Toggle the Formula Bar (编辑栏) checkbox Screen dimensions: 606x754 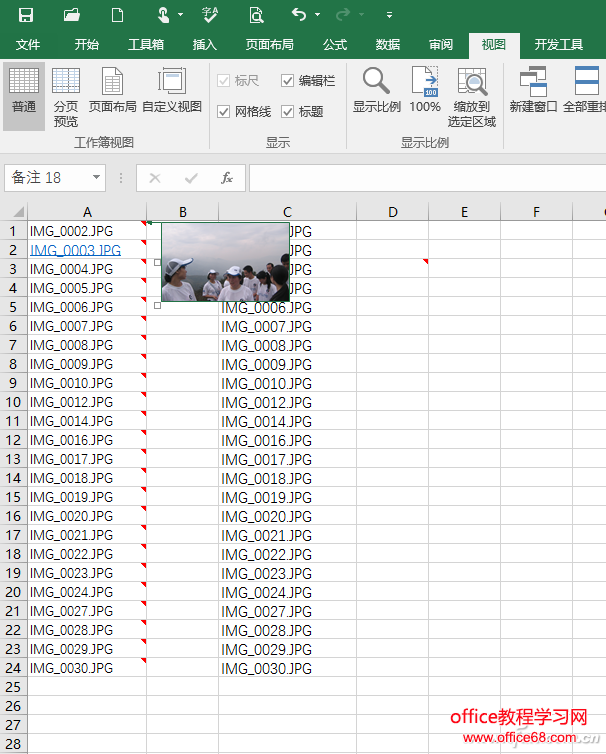click(288, 81)
